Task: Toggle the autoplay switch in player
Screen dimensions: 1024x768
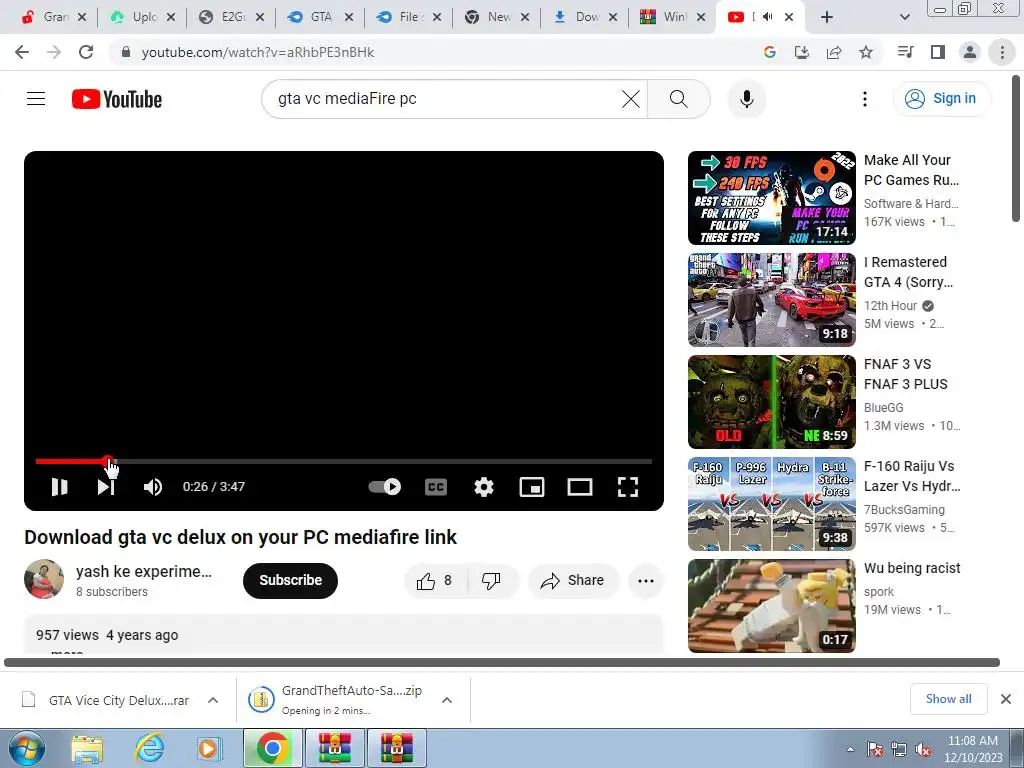Action: coord(385,487)
